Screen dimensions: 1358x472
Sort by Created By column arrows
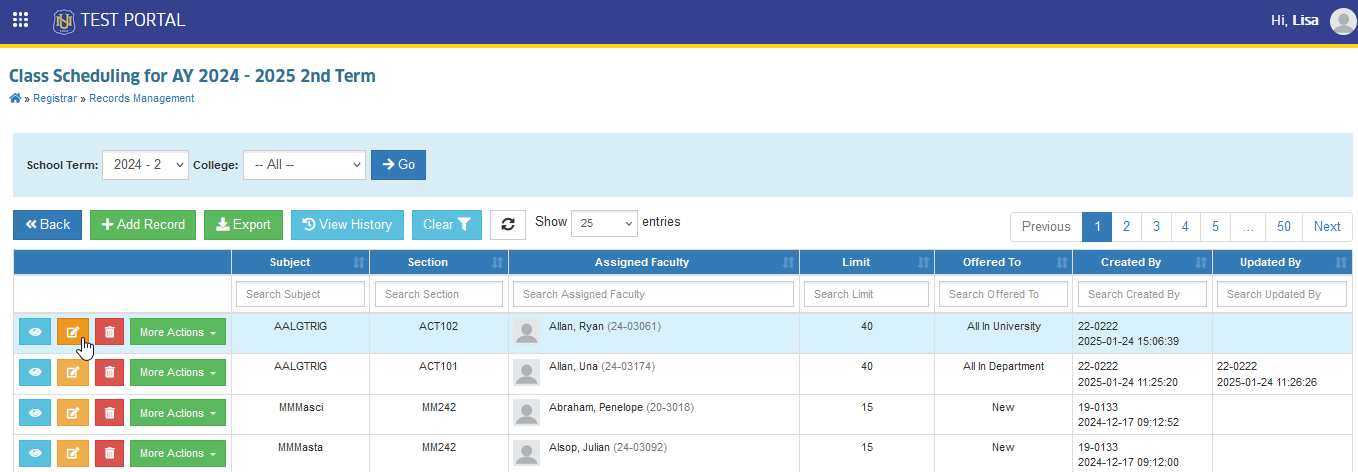[x=1202, y=263]
